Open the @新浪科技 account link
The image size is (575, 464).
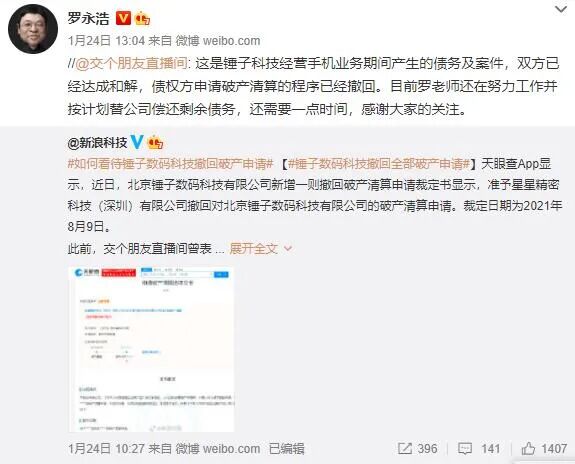point(97,142)
